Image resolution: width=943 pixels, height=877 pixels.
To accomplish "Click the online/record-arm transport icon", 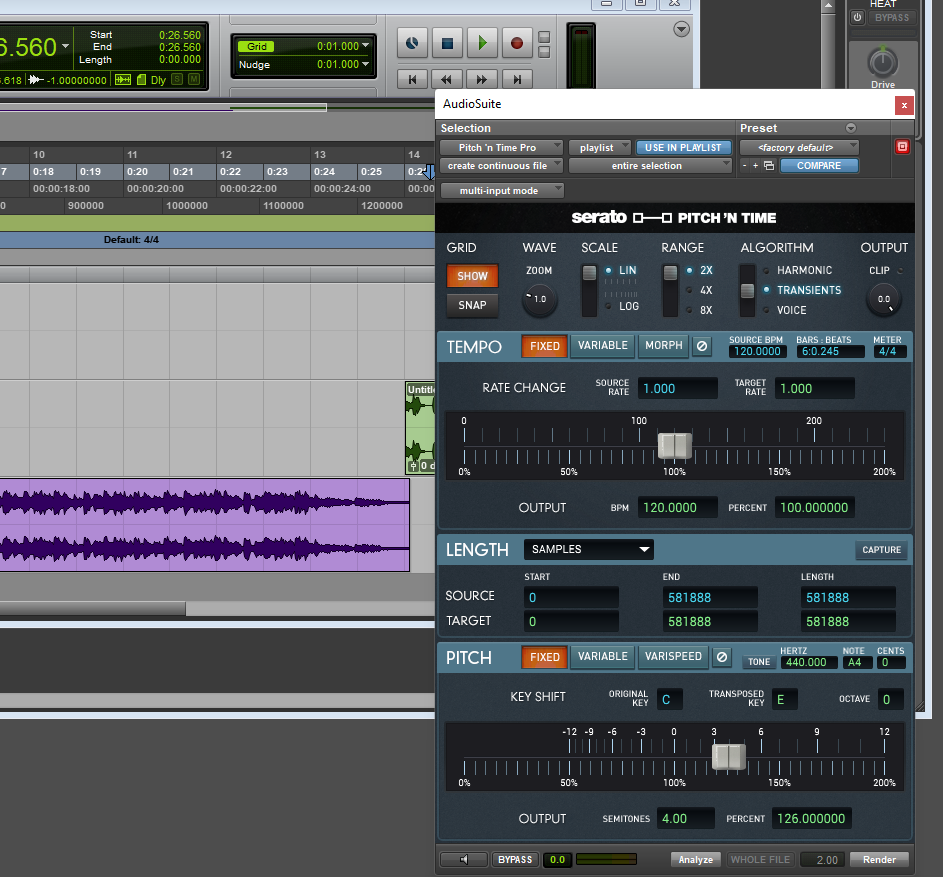I will [412, 43].
